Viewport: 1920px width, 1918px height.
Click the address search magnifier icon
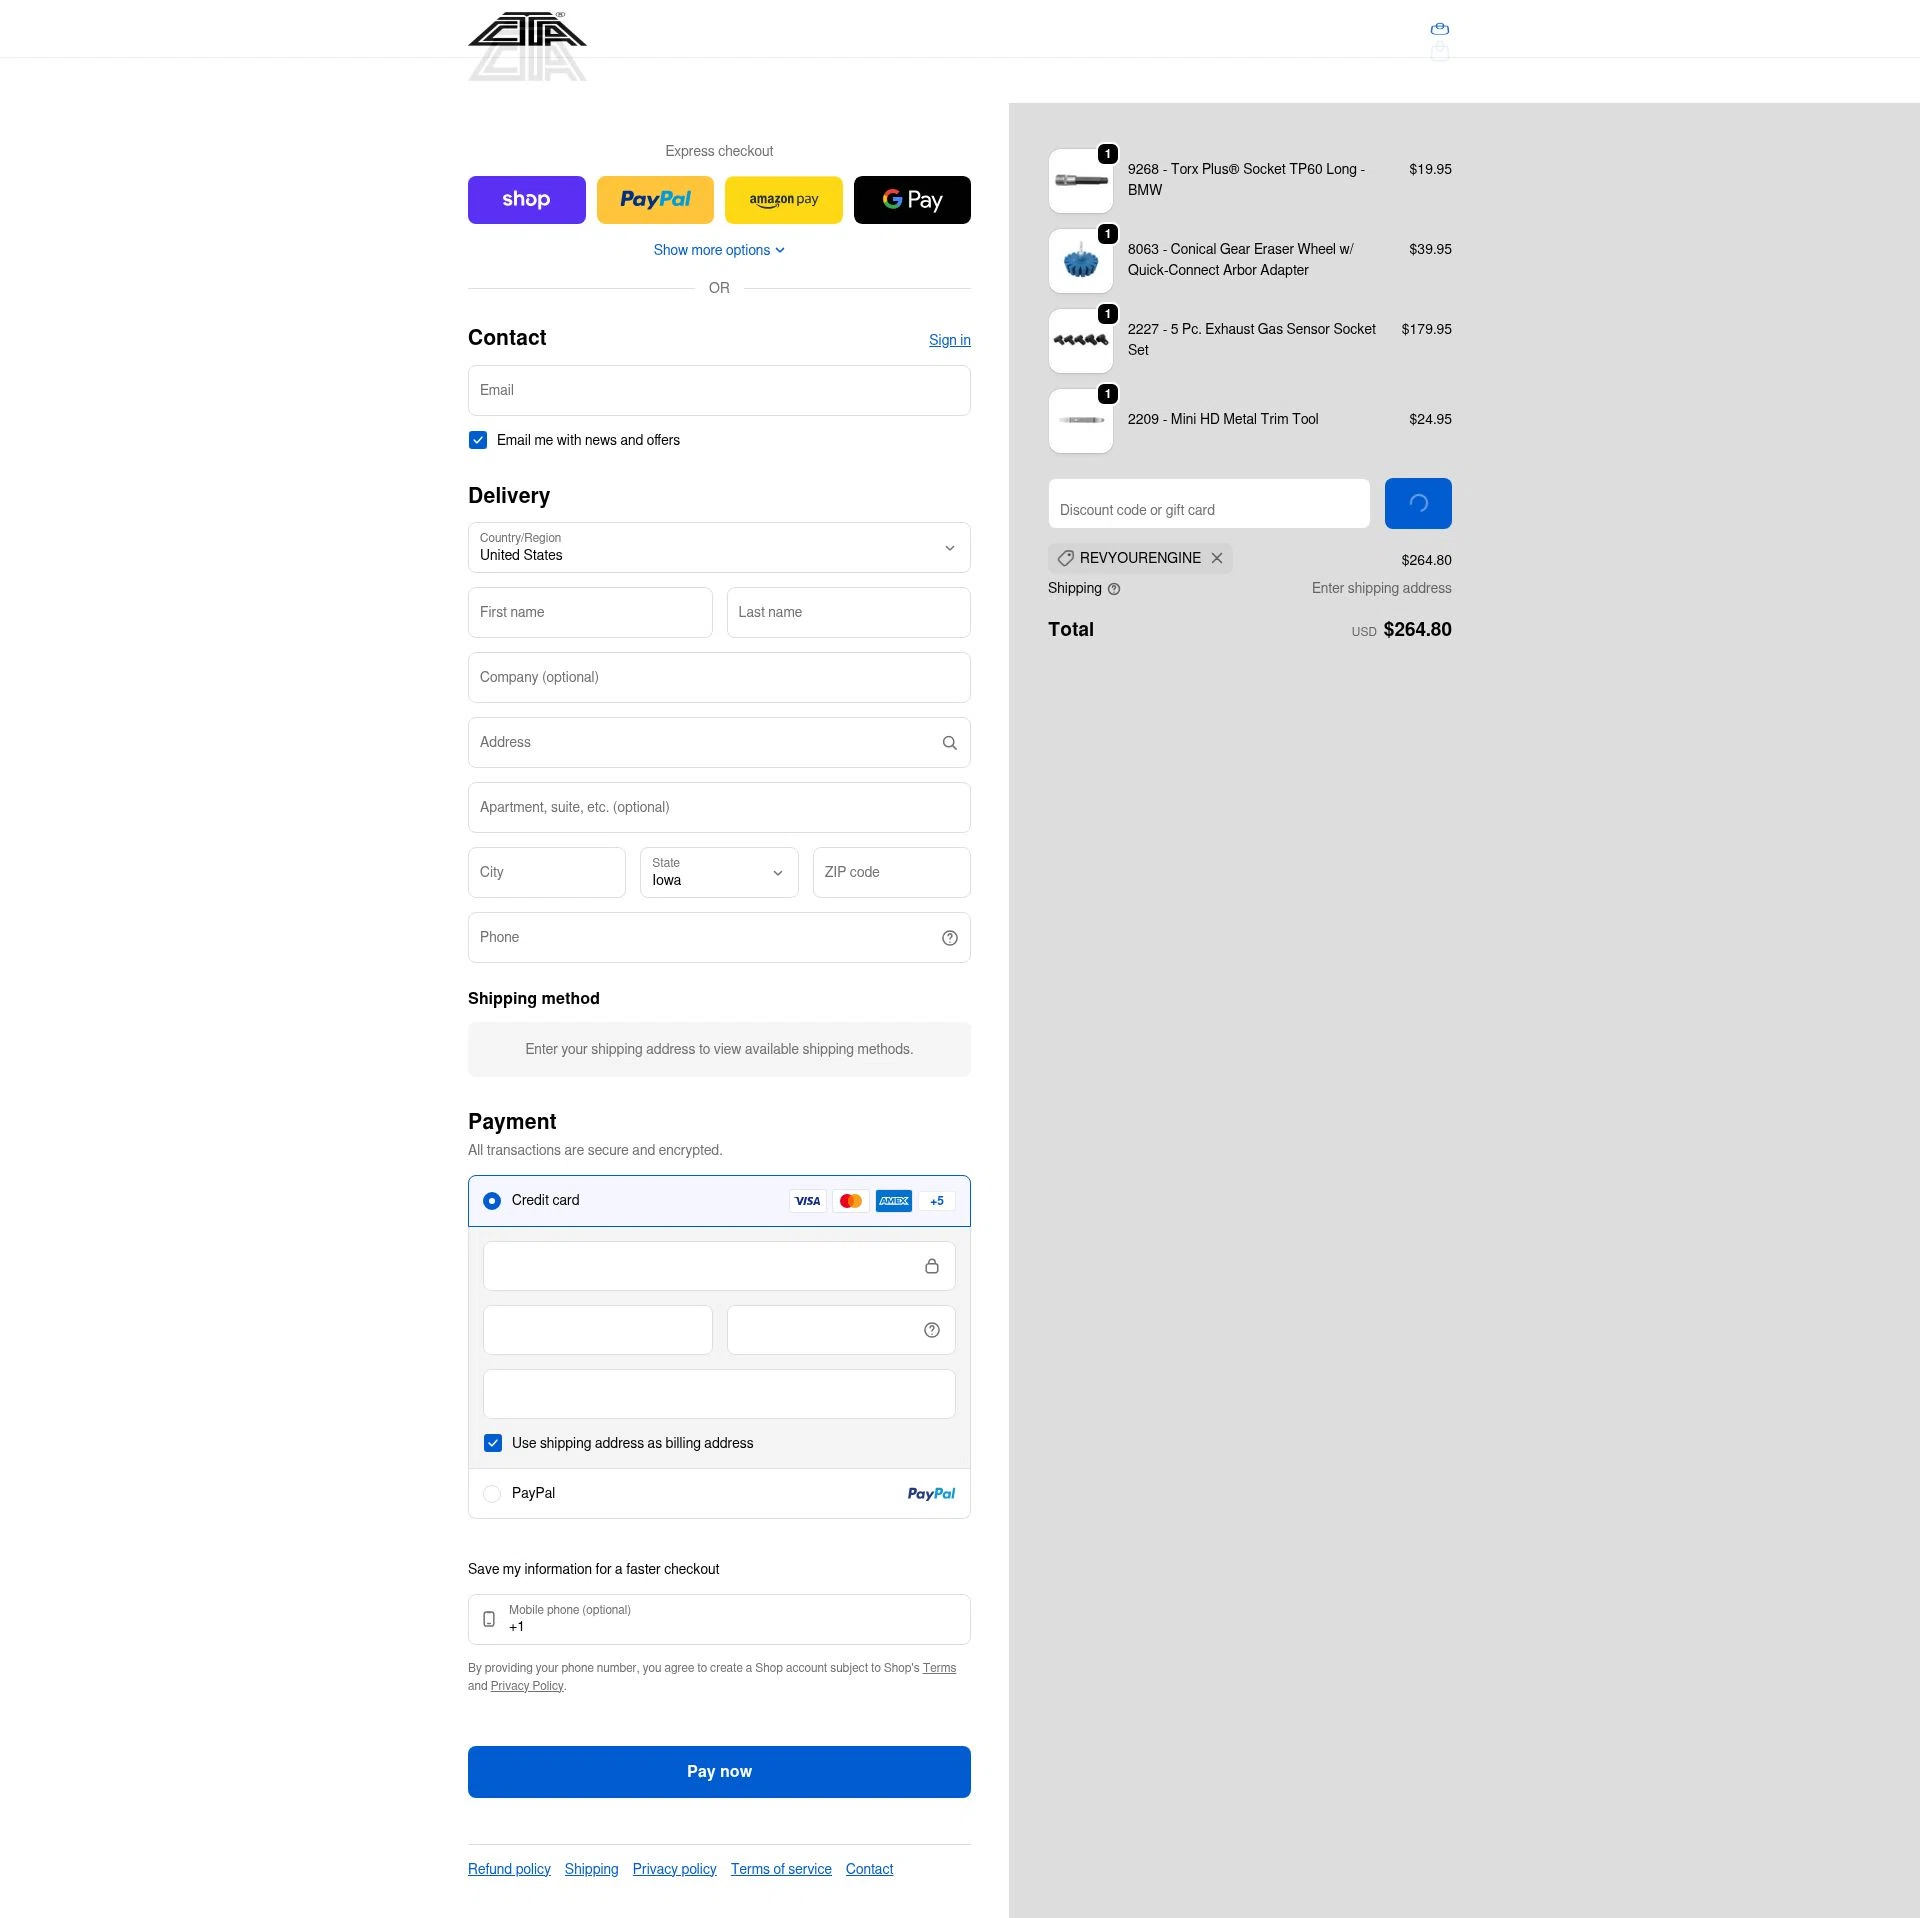[x=948, y=742]
